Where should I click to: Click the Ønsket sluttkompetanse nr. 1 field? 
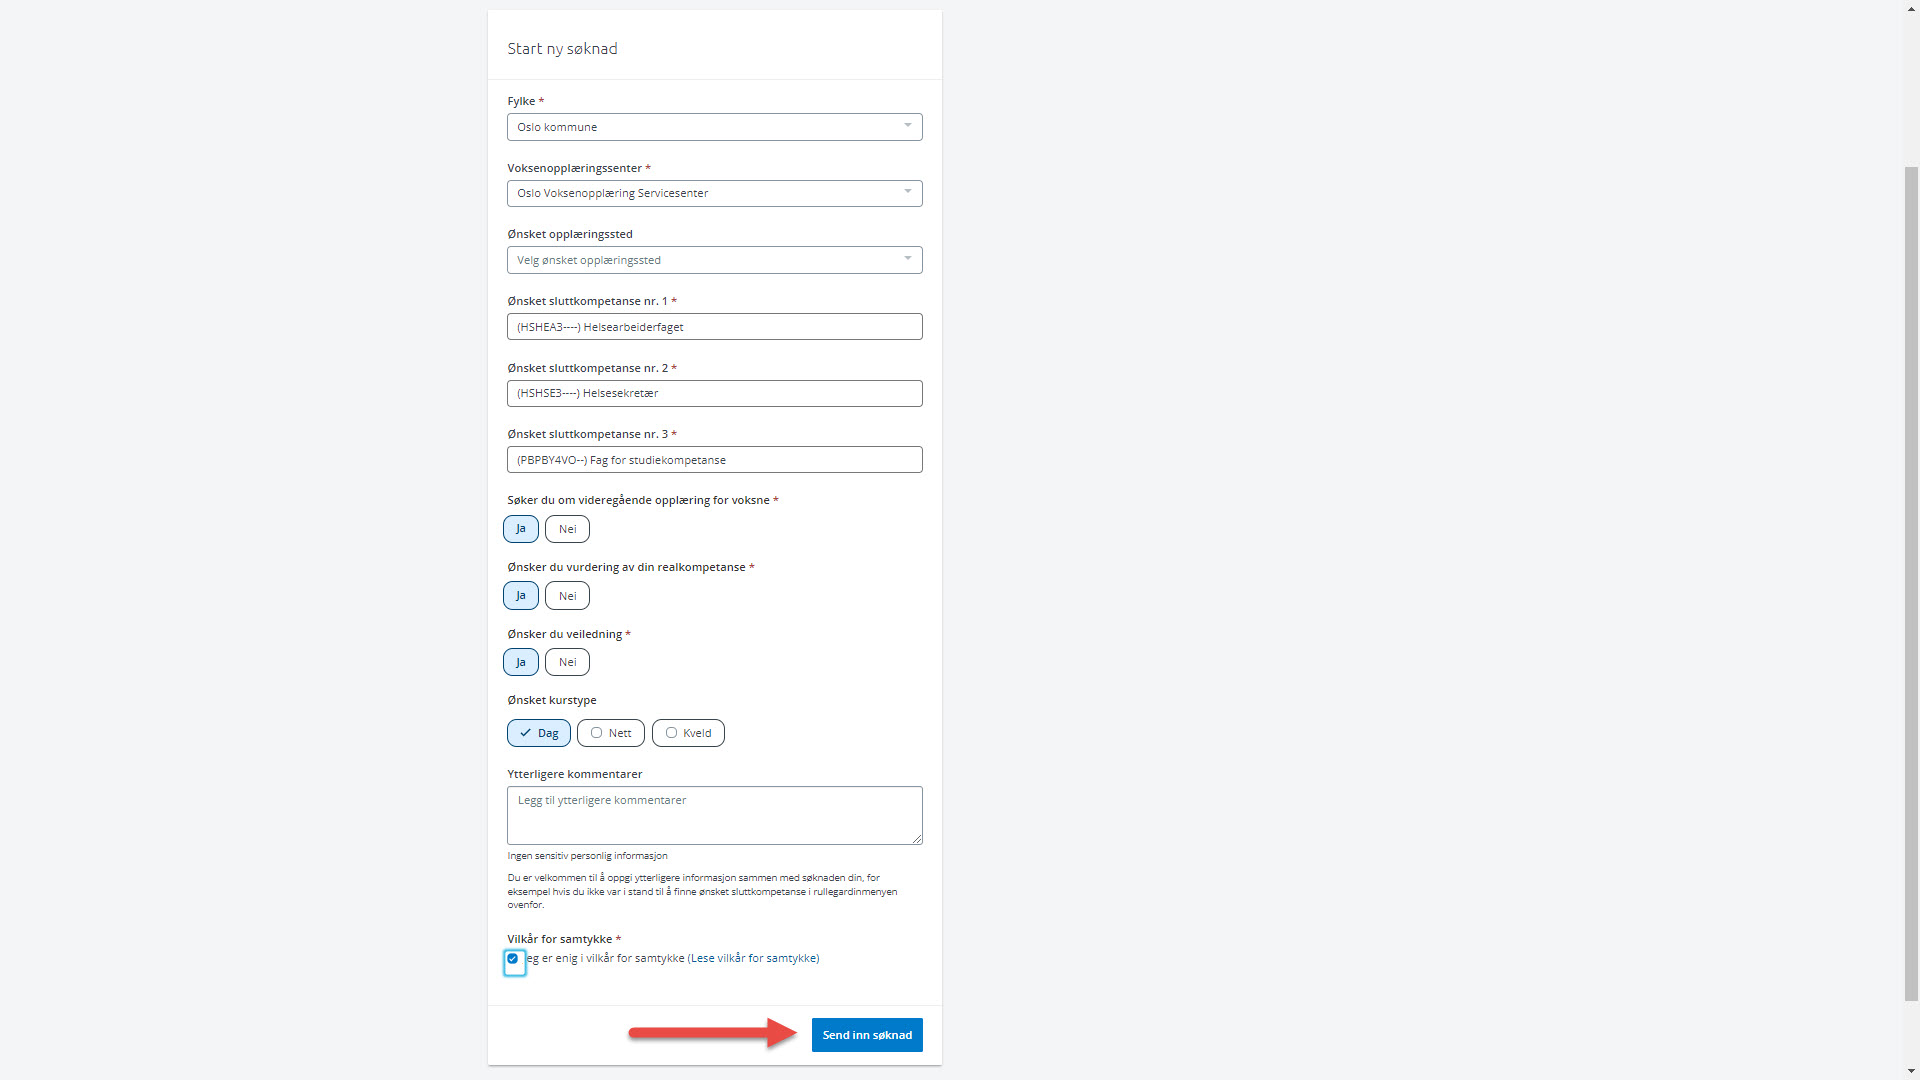714,327
